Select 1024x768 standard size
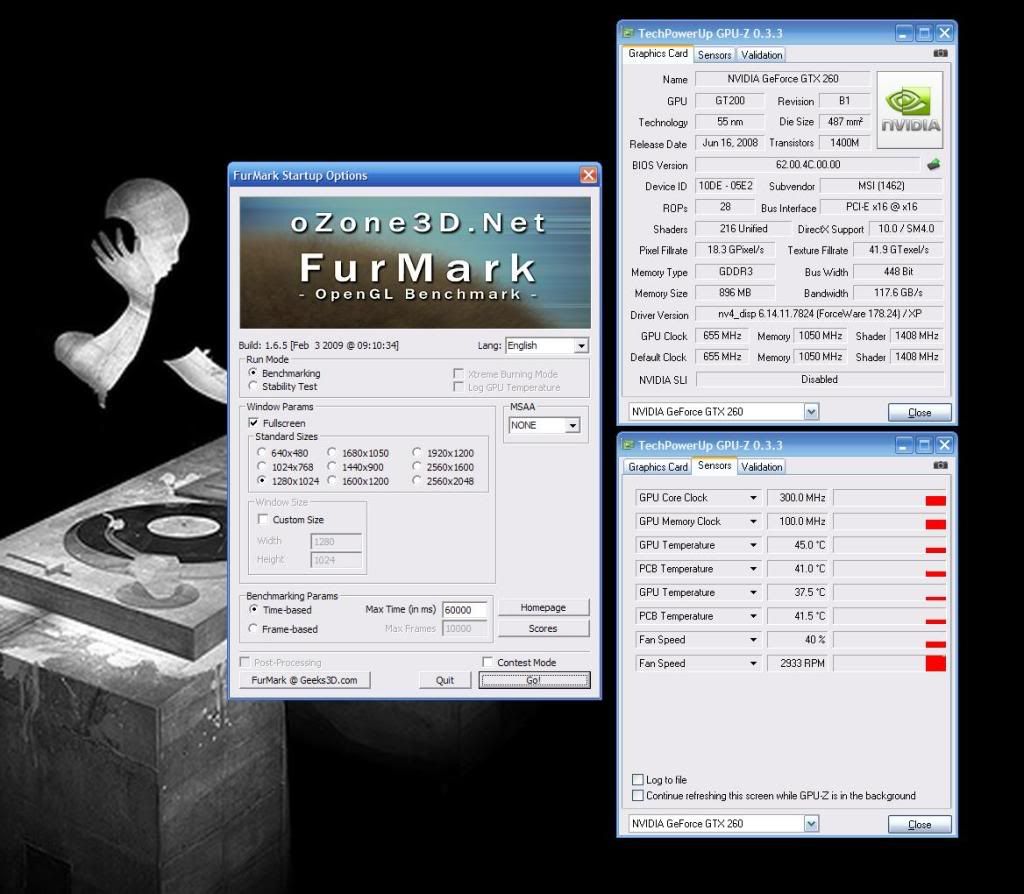 click(262, 467)
